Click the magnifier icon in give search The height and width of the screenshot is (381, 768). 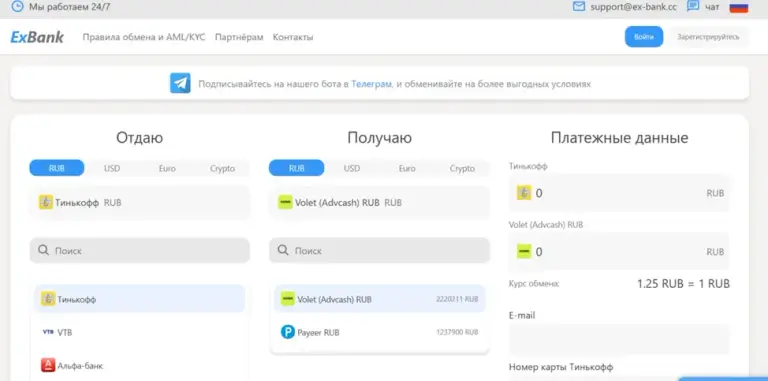pyautogui.click(x=44, y=250)
